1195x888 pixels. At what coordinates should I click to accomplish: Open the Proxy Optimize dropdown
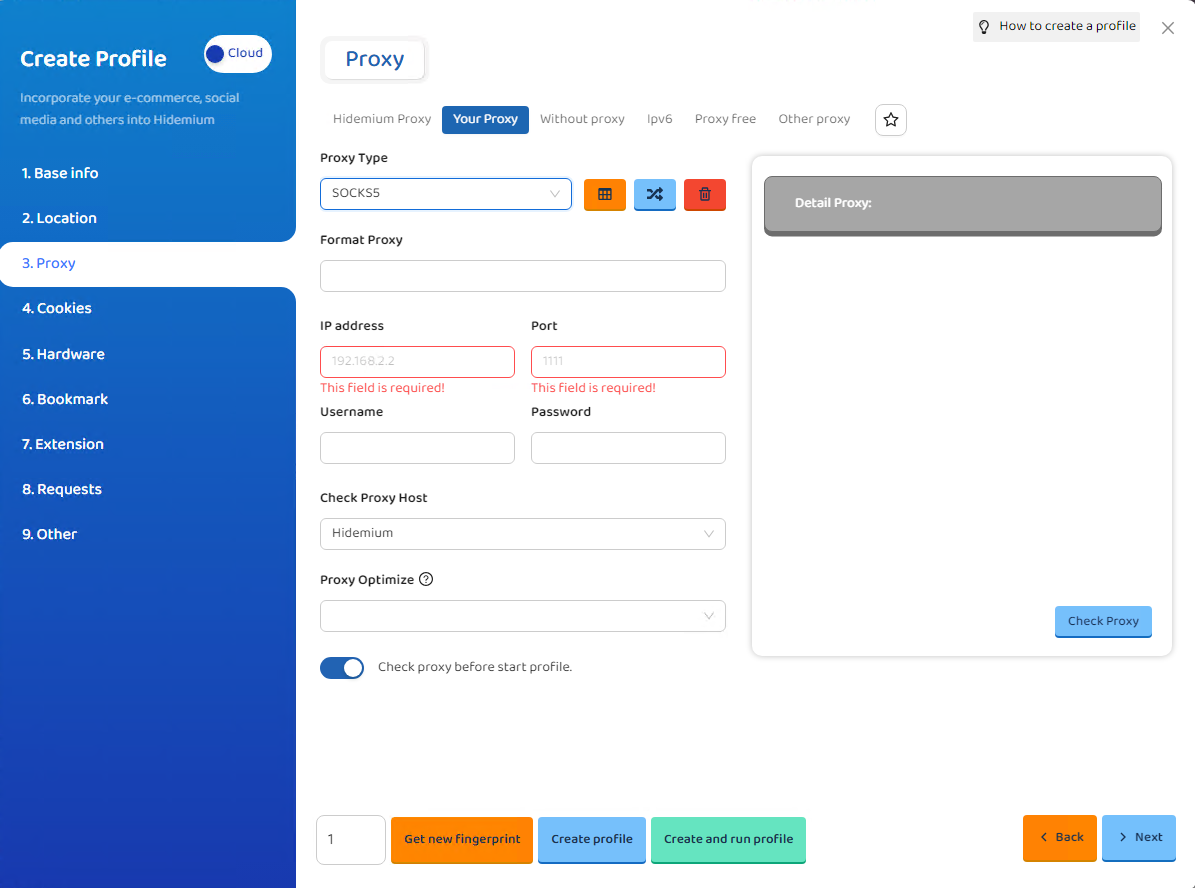tap(522, 616)
